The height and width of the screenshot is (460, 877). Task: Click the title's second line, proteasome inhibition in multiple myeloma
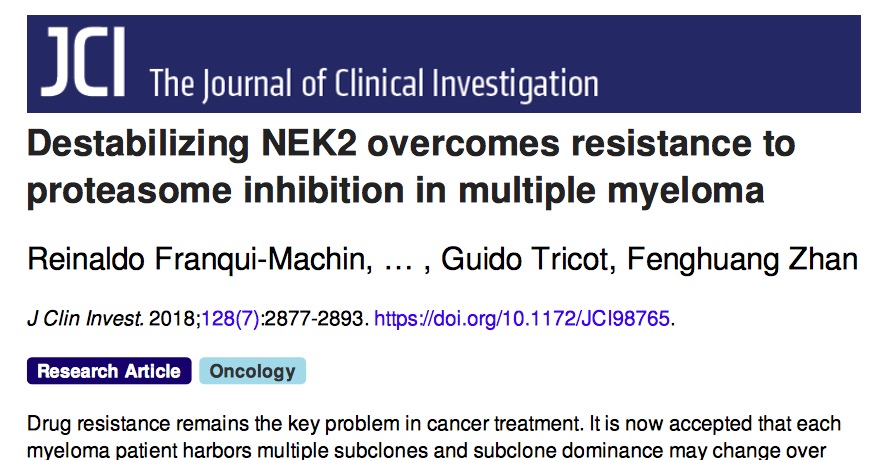[395, 191]
